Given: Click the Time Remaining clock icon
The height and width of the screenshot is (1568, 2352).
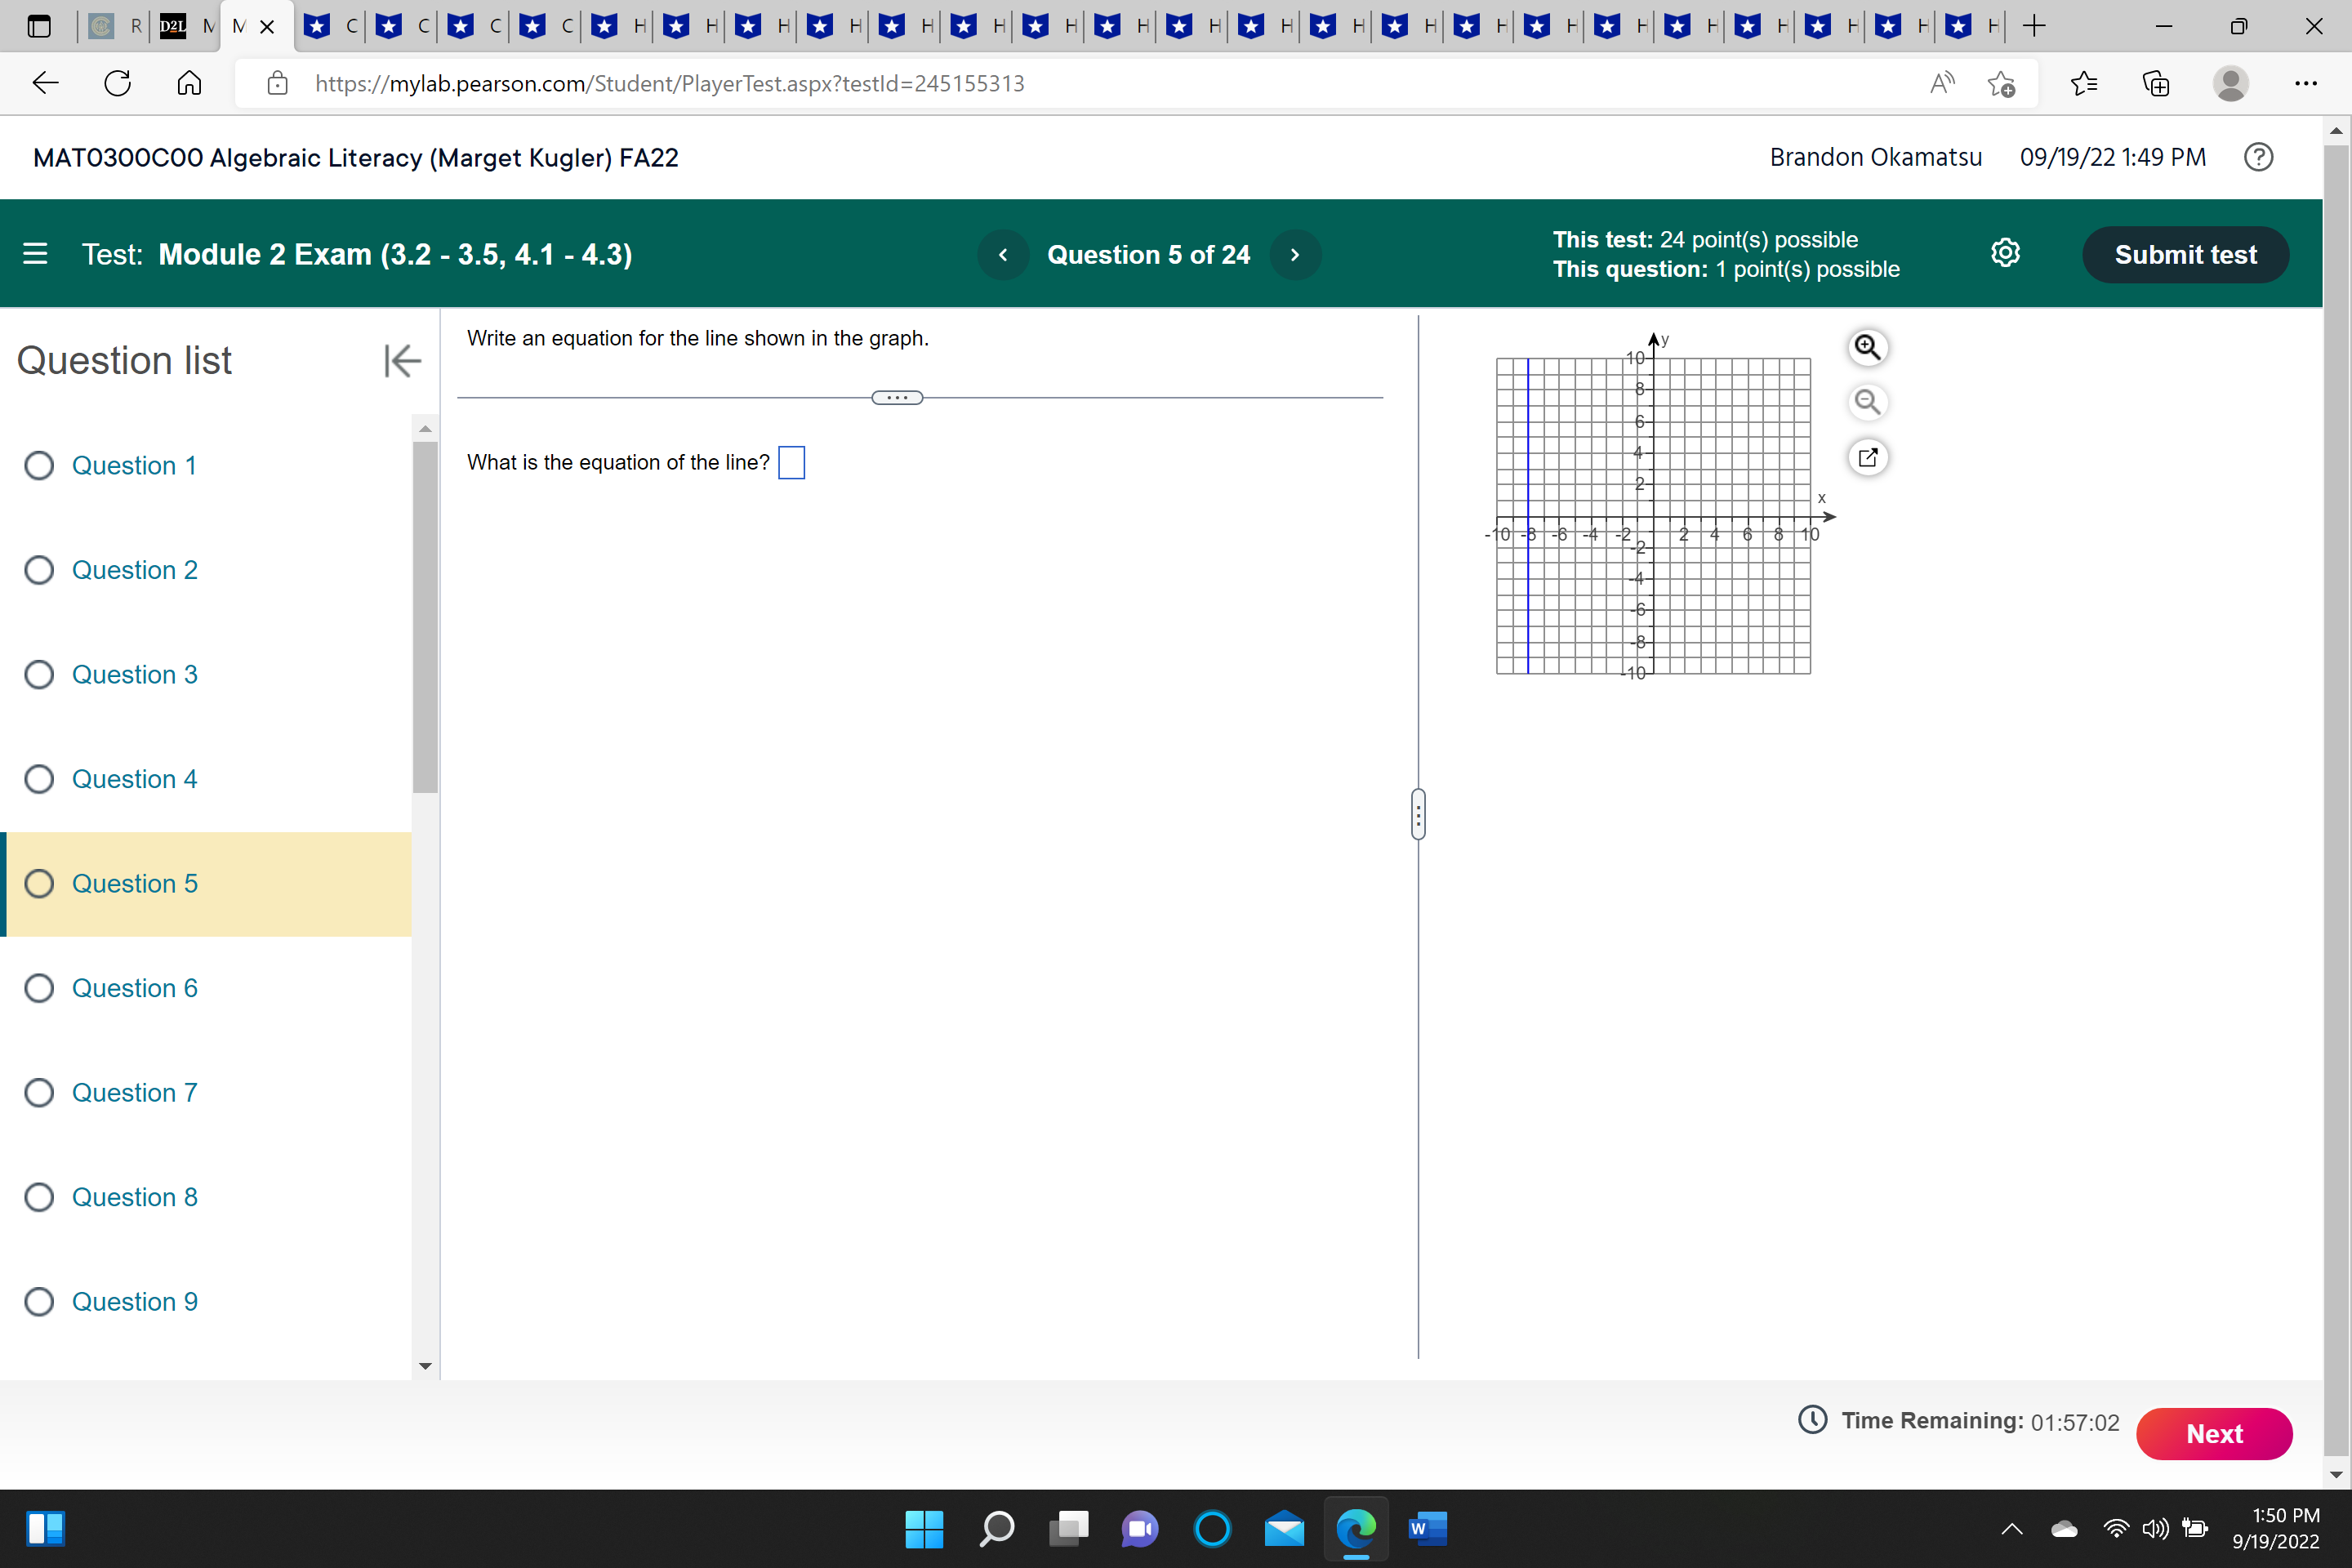Looking at the screenshot, I should coord(1811,1420).
